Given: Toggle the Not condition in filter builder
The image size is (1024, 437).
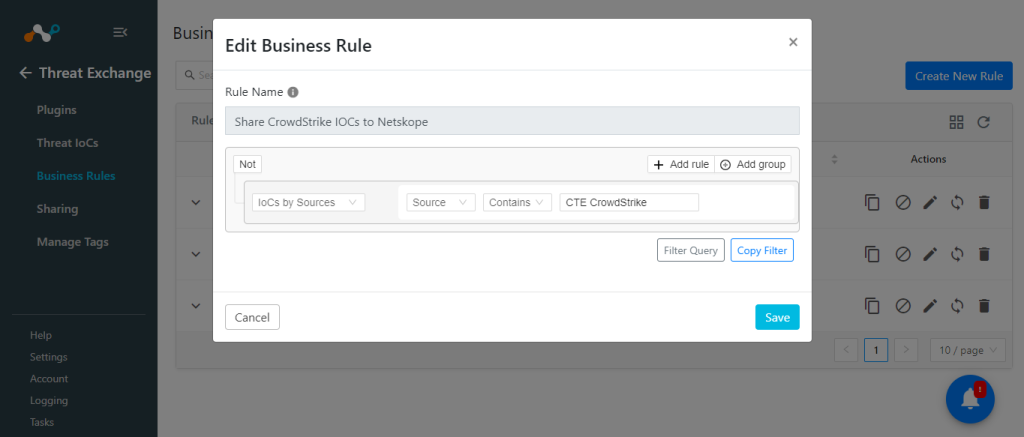Looking at the screenshot, I should (x=248, y=165).
